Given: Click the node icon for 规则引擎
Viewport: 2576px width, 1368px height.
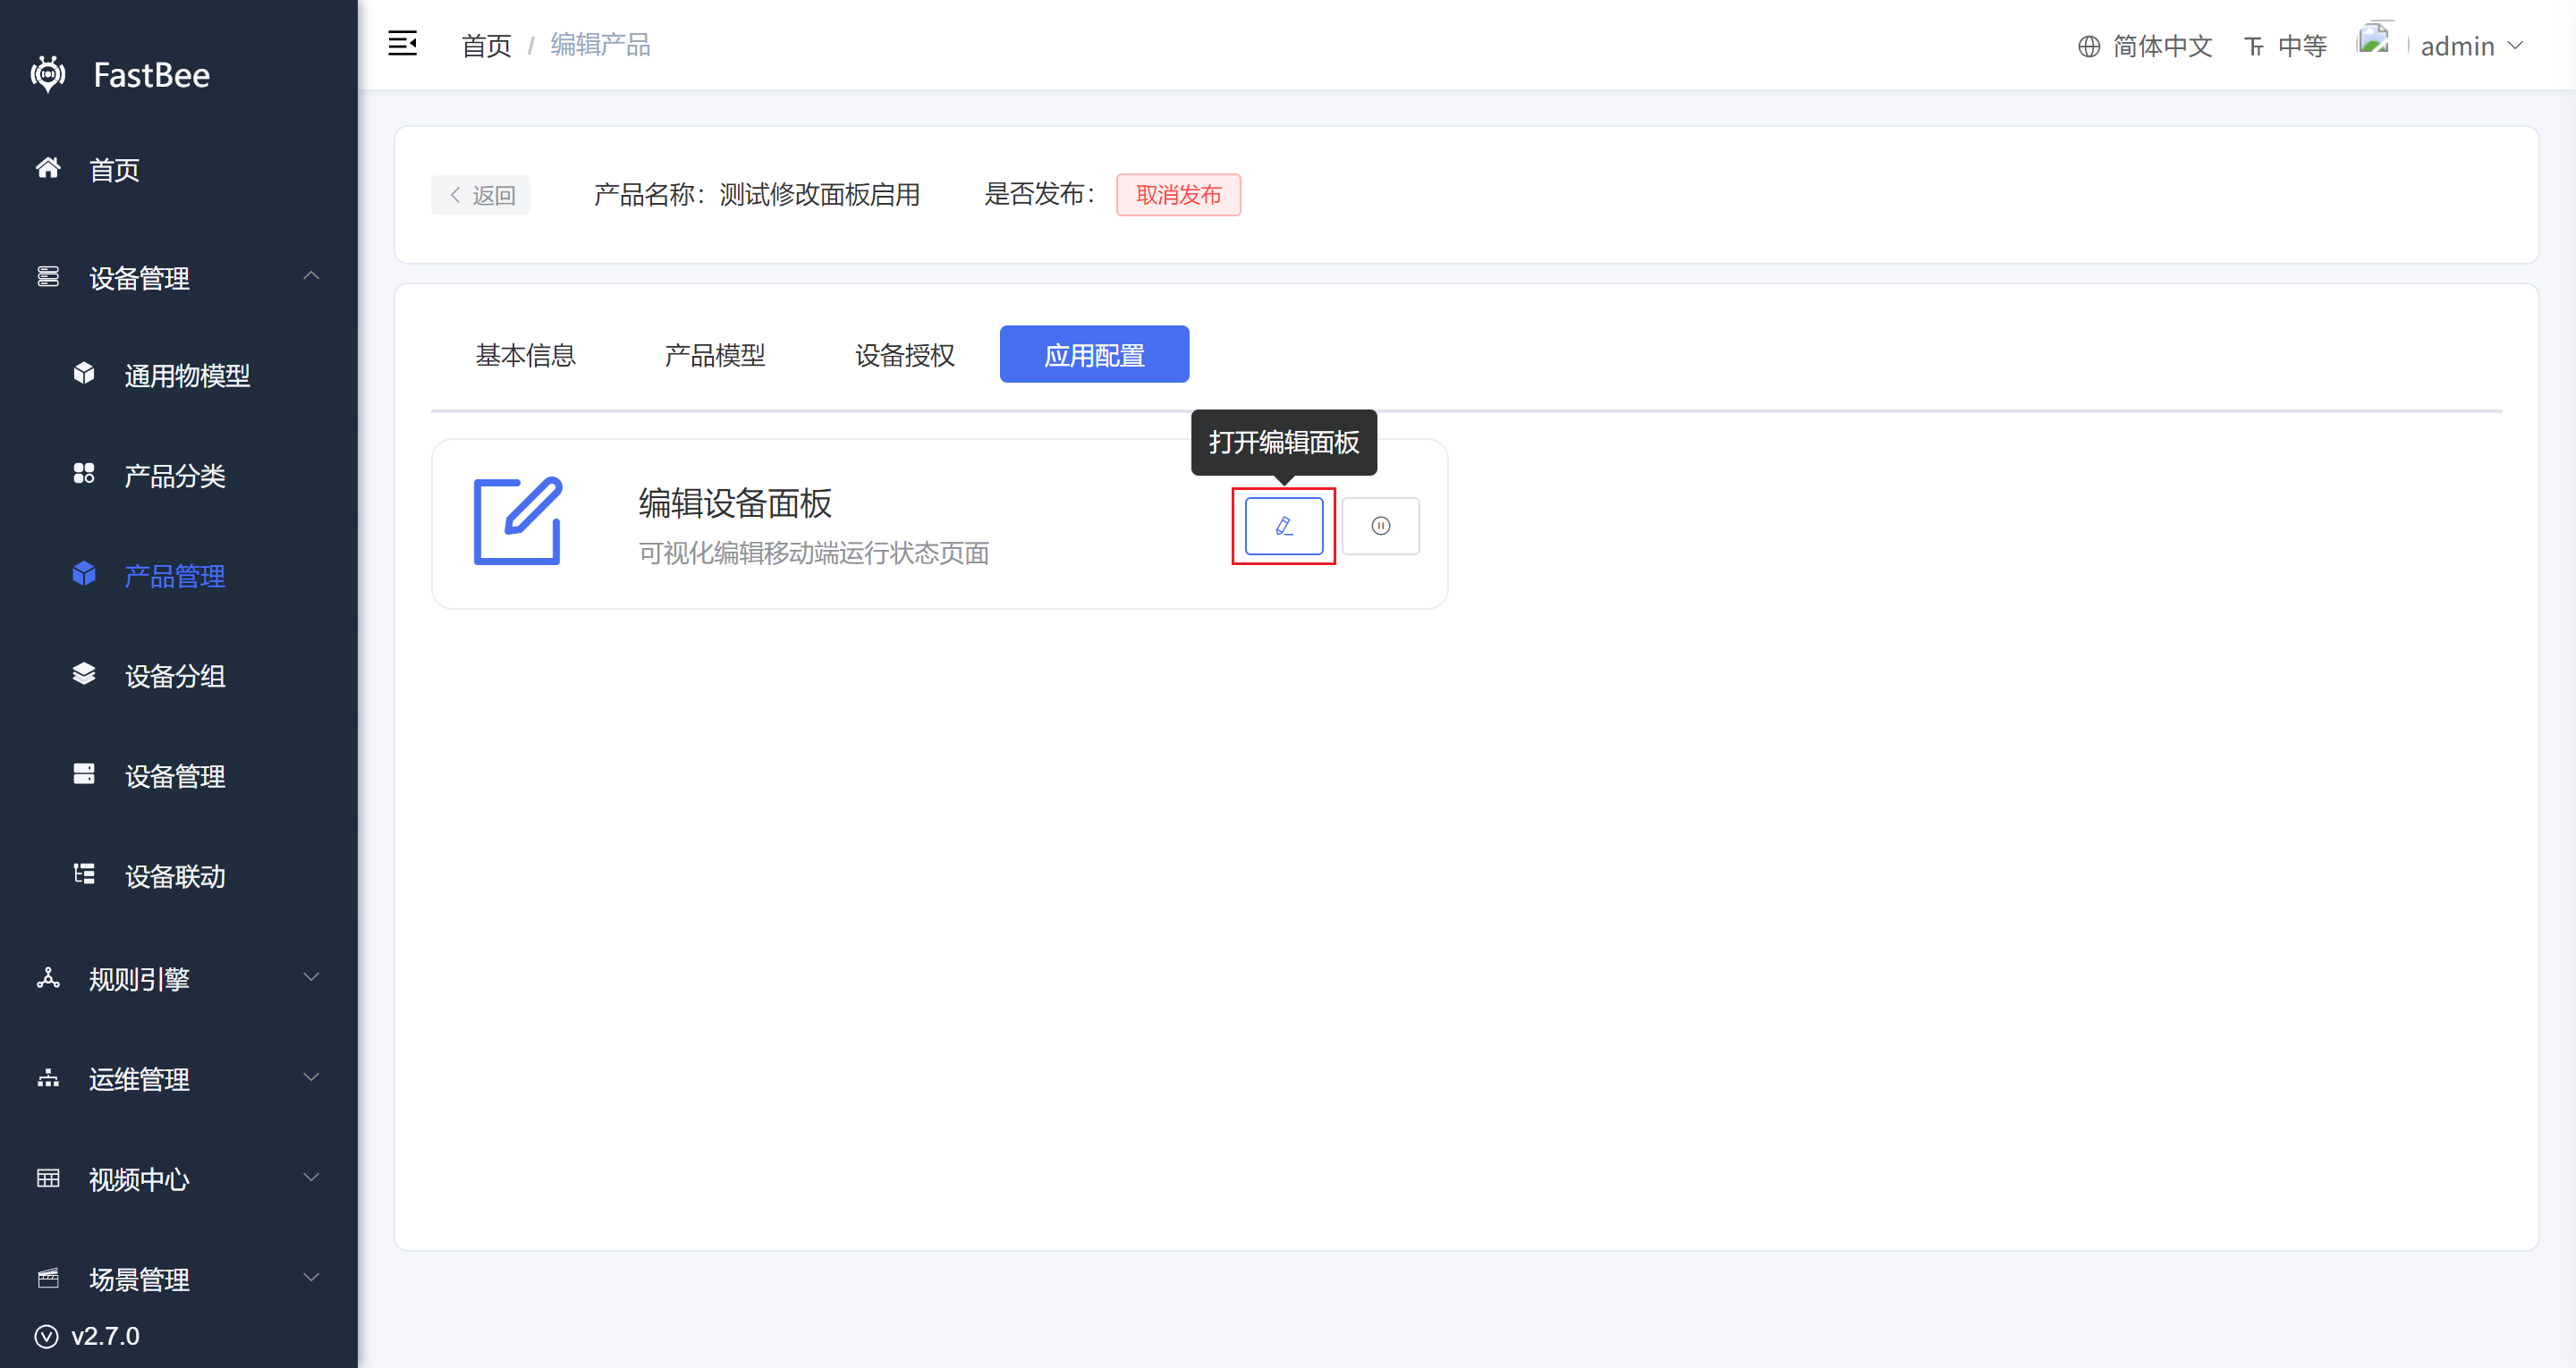Looking at the screenshot, I should click(48, 978).
